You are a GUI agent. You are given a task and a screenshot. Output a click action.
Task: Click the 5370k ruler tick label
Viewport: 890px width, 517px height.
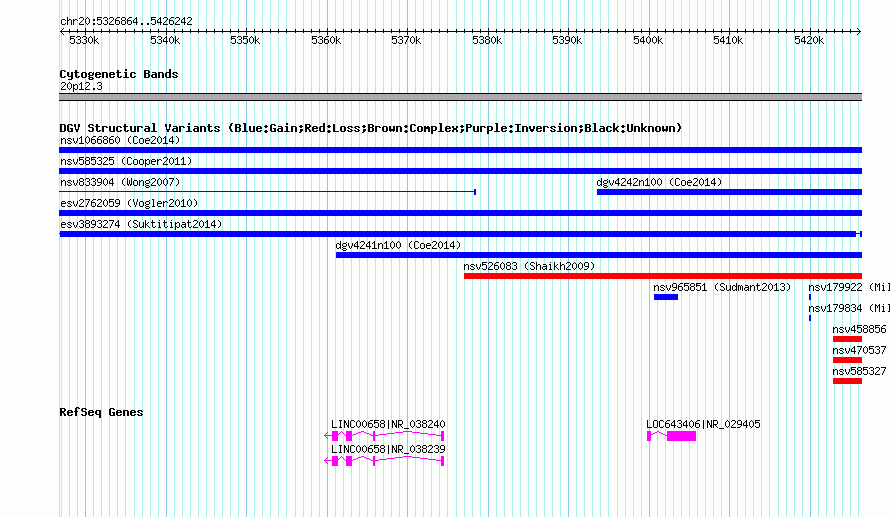point(406,40)
